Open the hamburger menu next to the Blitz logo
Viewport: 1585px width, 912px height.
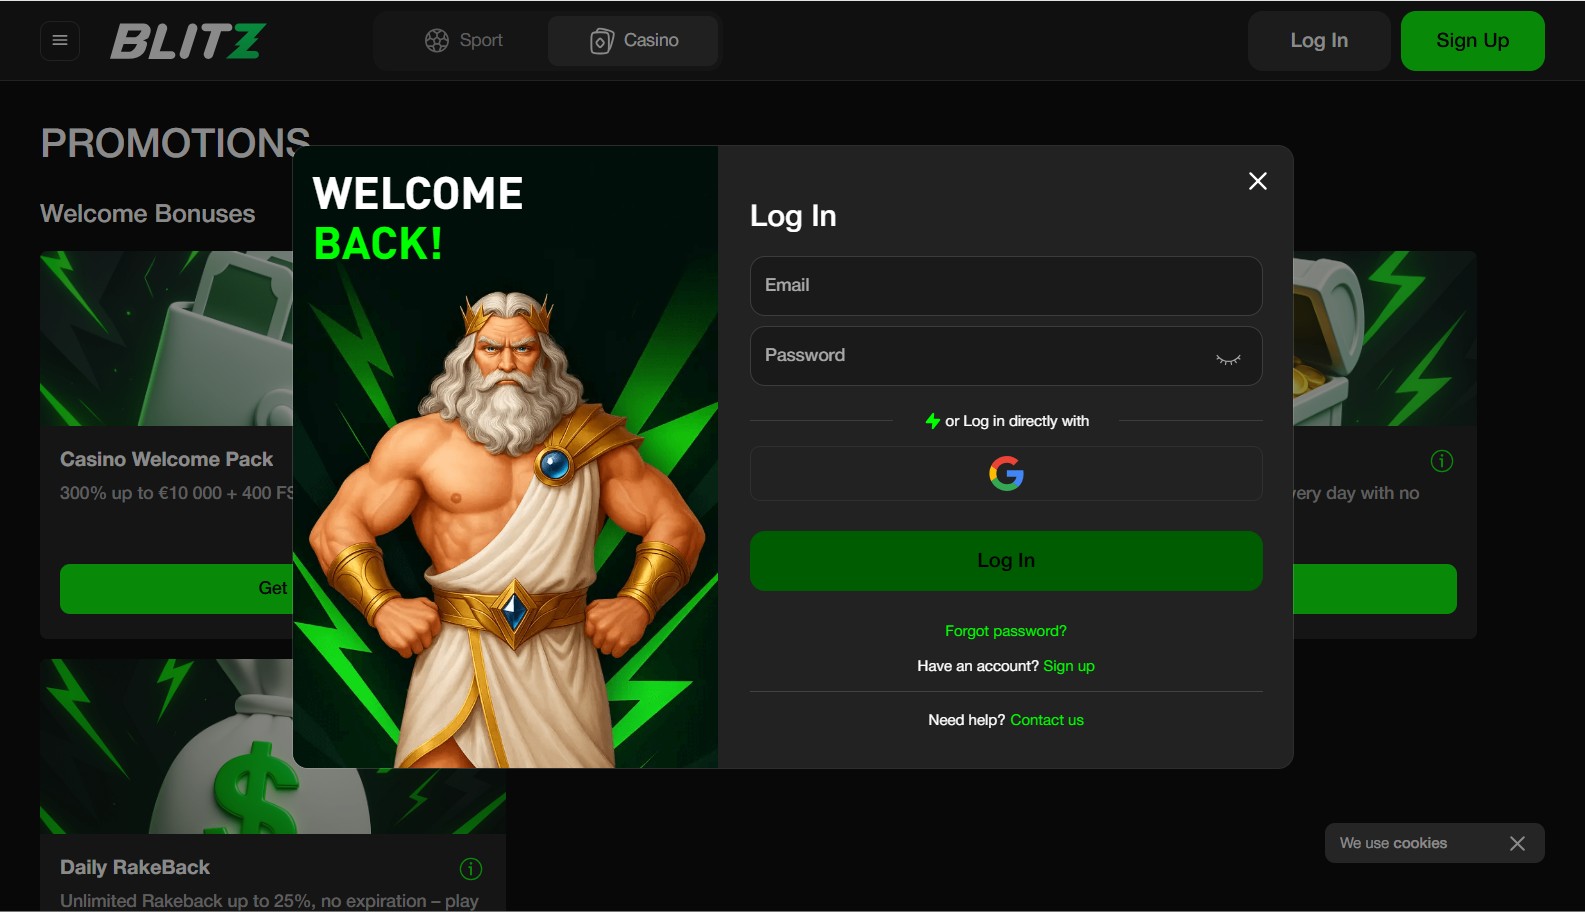pos(60,41)
